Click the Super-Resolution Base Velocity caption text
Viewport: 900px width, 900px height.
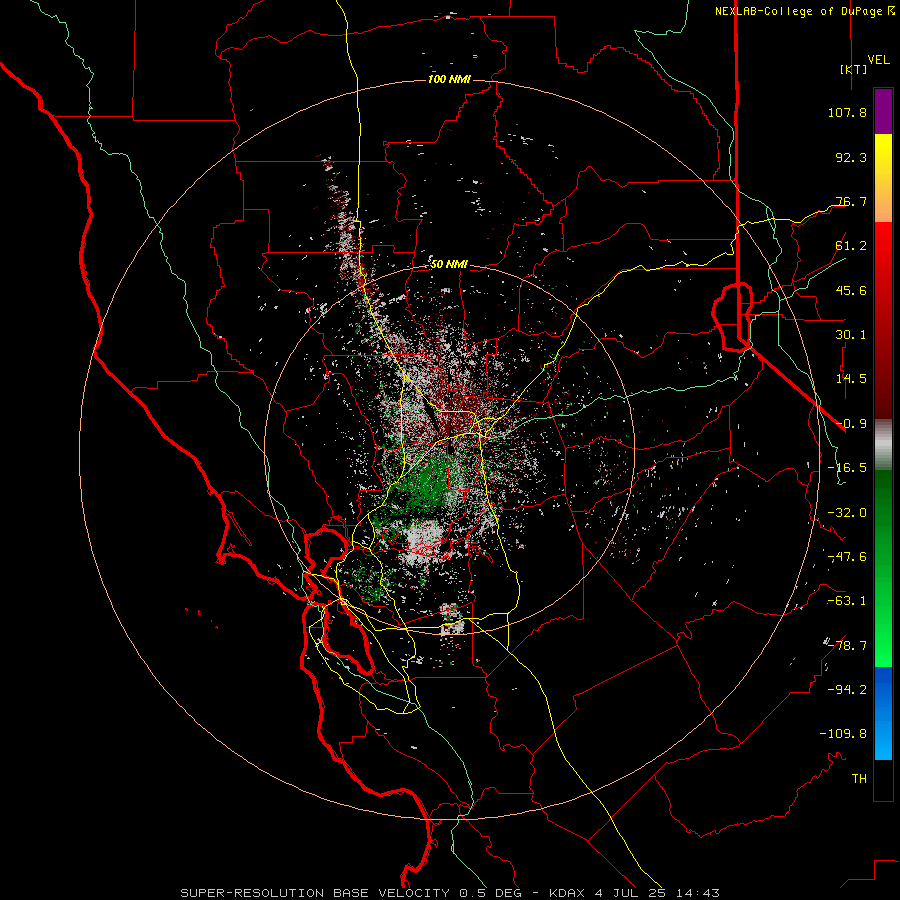449,893
